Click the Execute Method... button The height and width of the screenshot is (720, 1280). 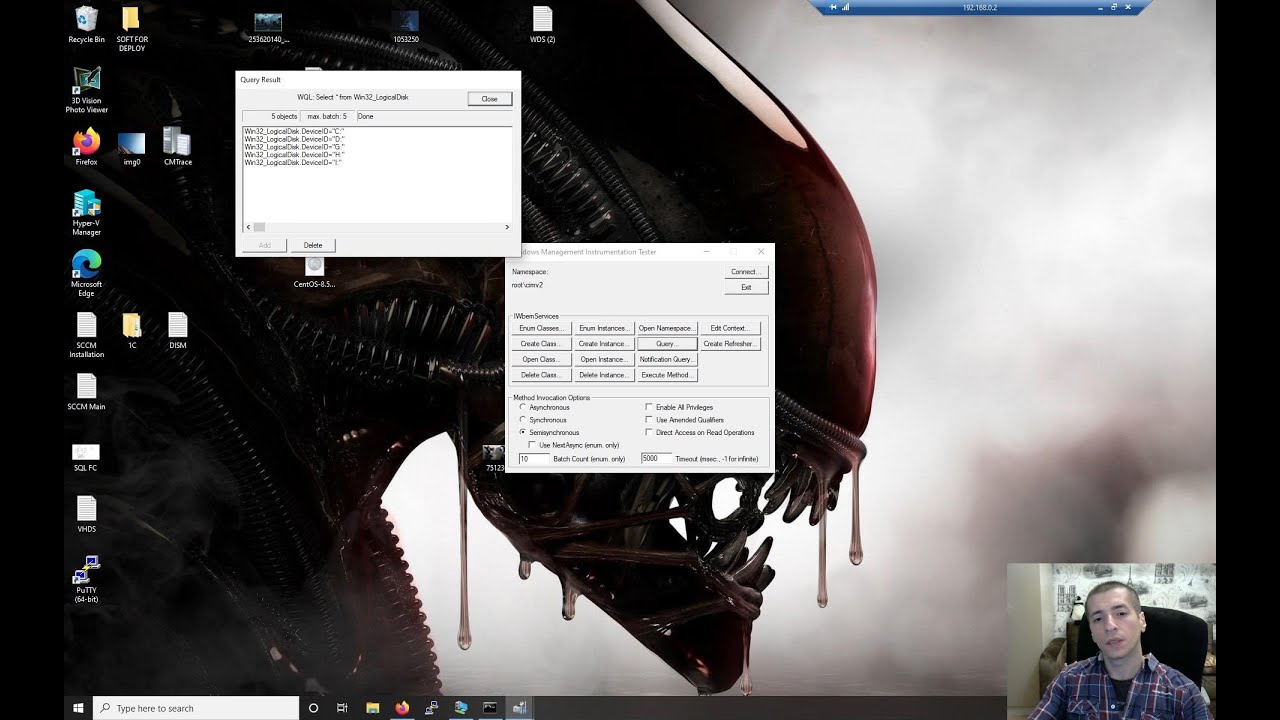[x=666, y=375]
